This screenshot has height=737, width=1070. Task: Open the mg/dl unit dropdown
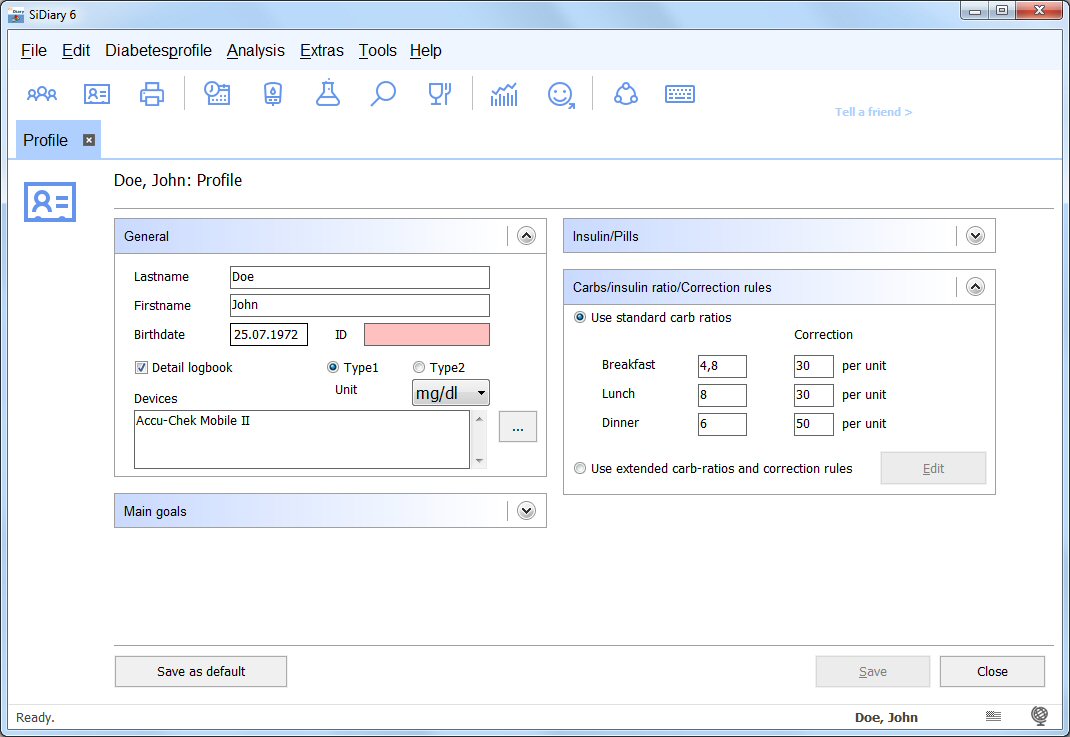click(451, 393)
